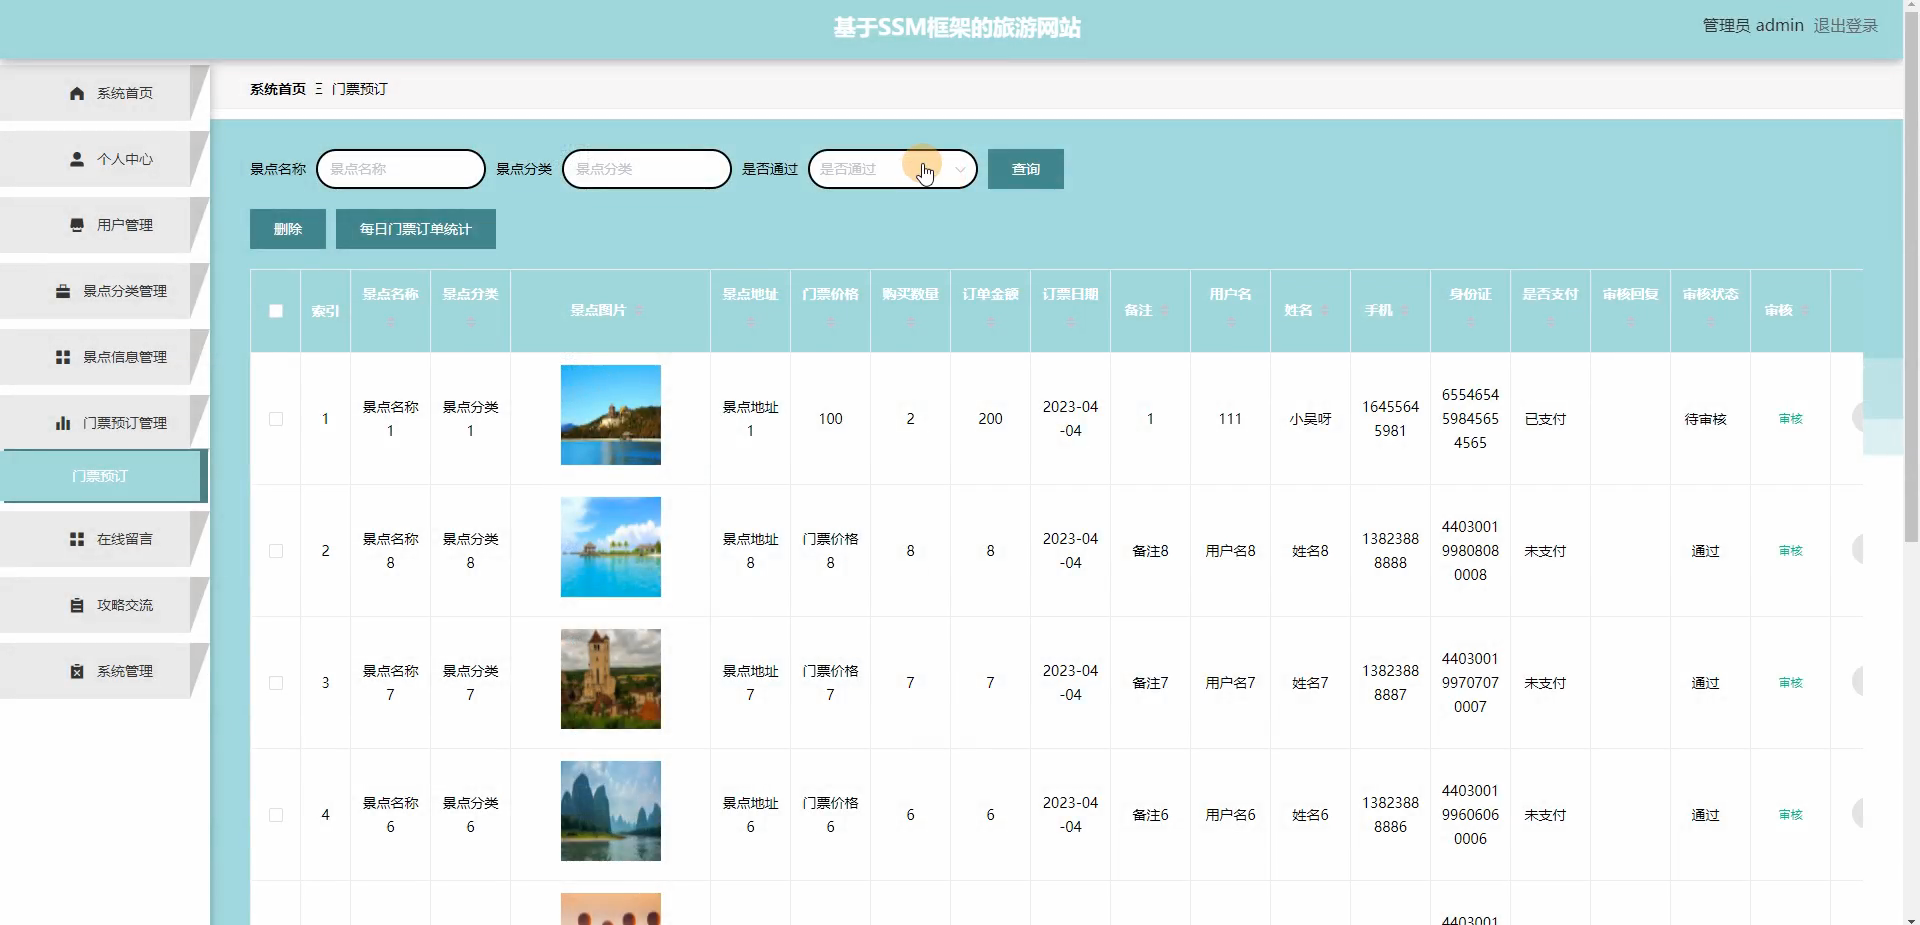This screenshot has width=1920, height=925.
Task: Click the grid icon beside 景点信息管理
Action: 63,357
